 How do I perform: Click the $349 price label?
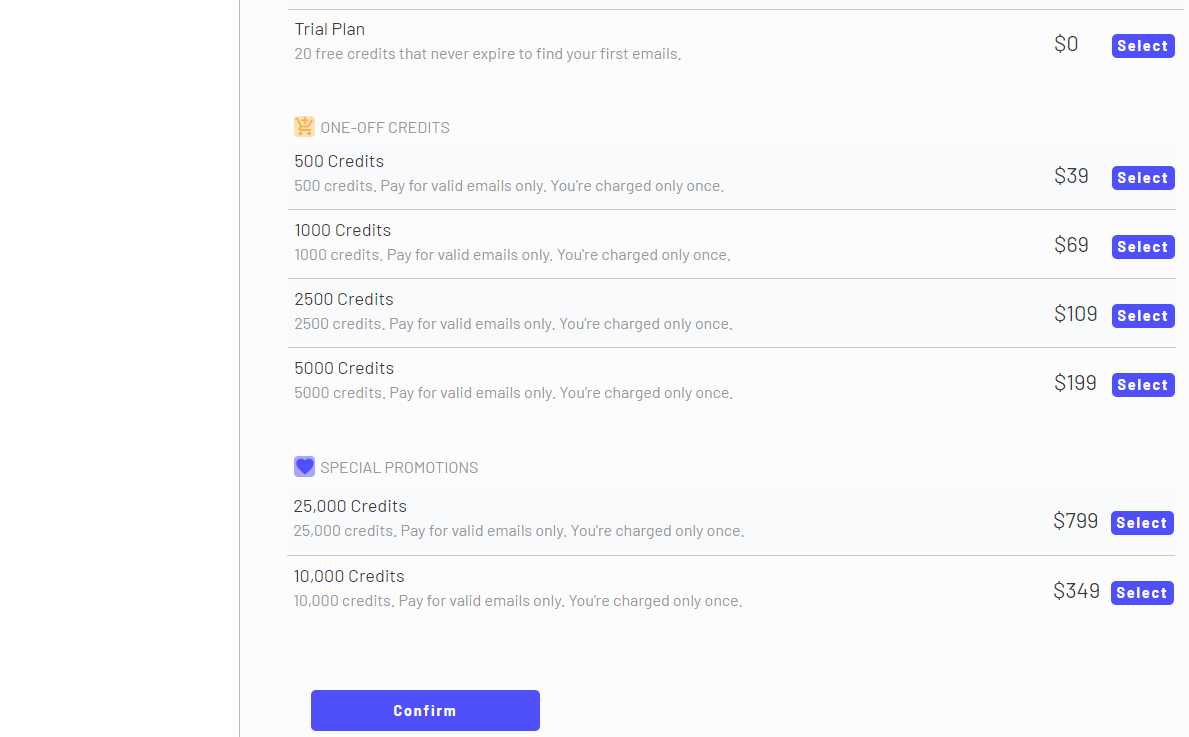pyautogui.click(x=1076, y=591)
